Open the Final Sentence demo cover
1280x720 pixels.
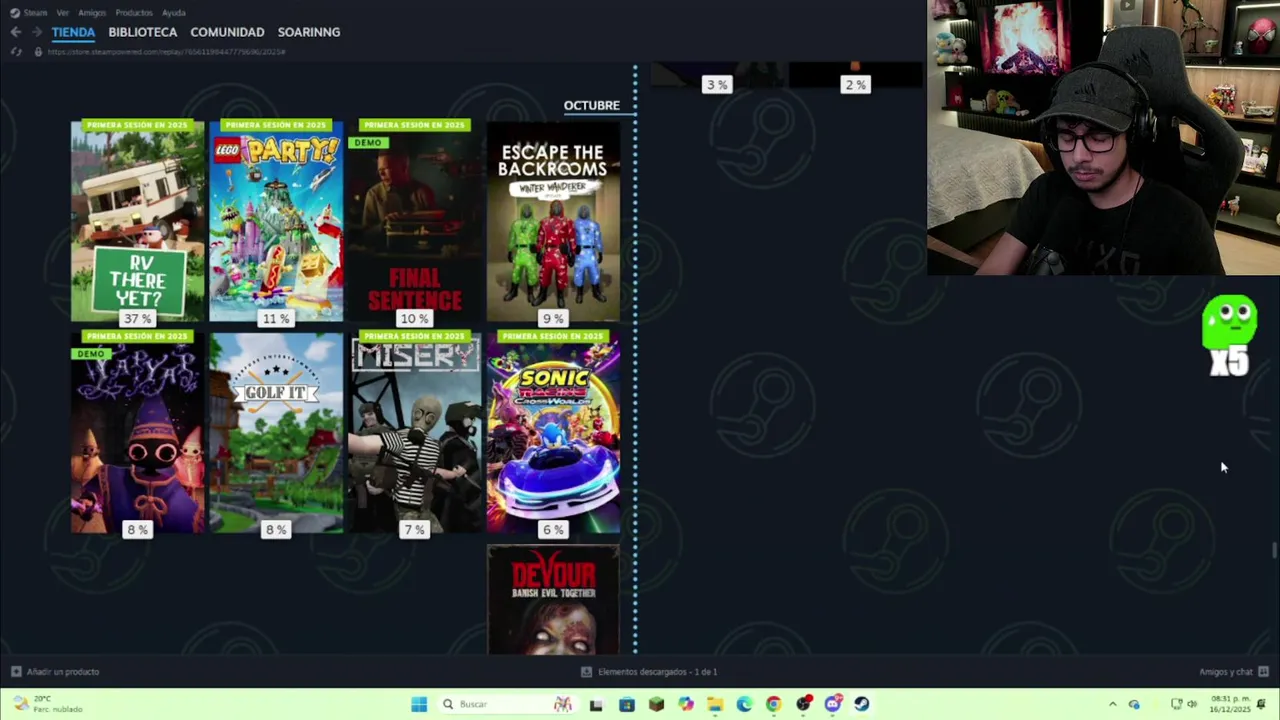click(x=414, y=221)
